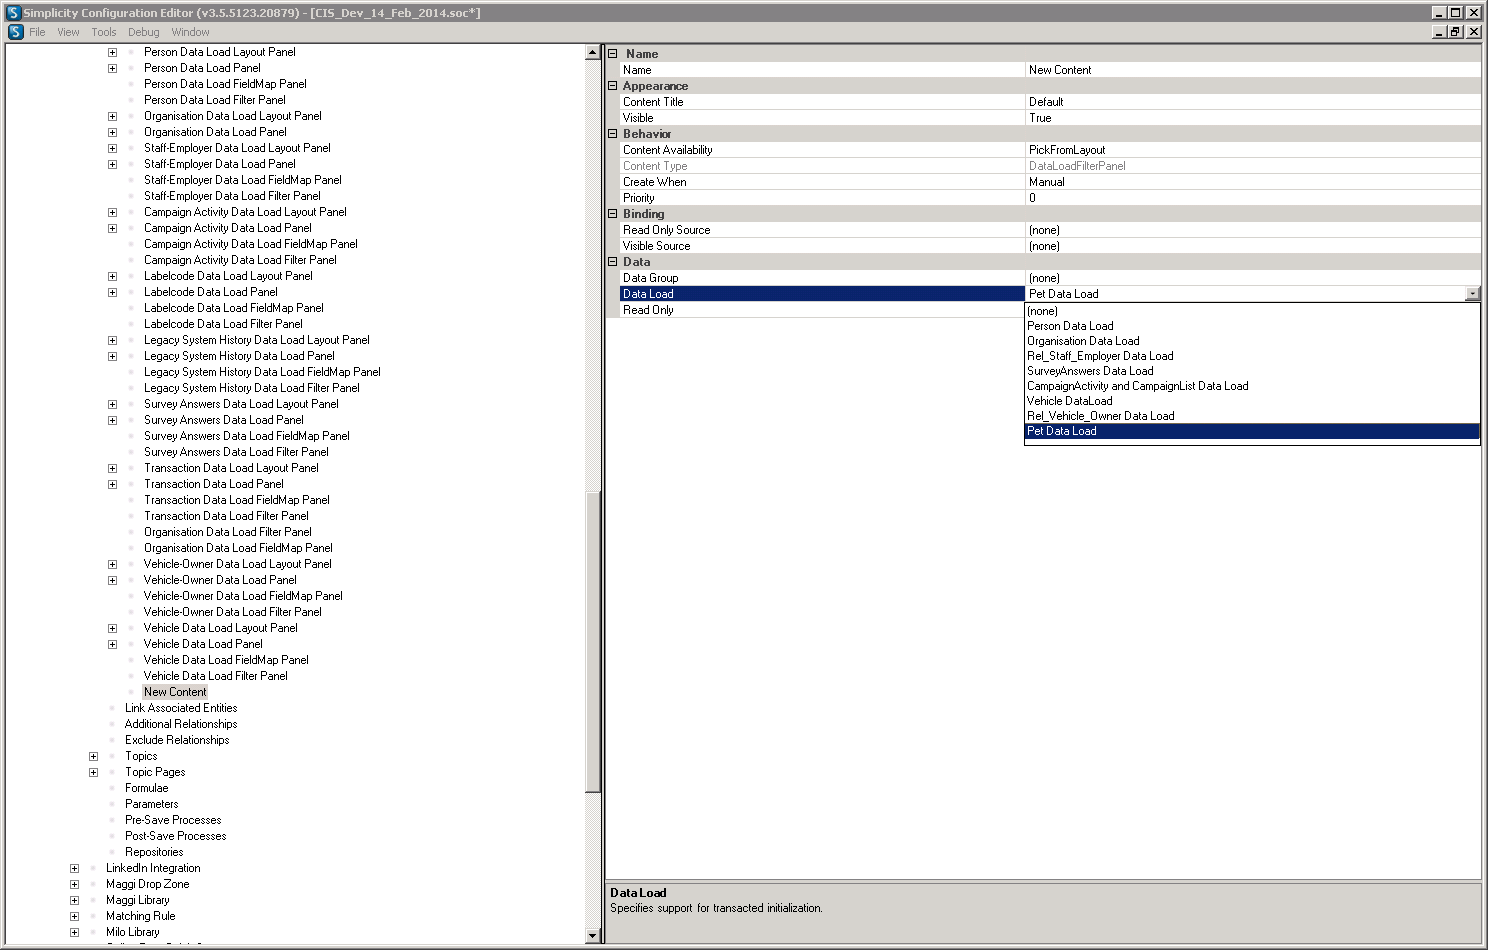Select Additional Relationships node
This screenshot has height=950, width=1488.
[181, 724]
